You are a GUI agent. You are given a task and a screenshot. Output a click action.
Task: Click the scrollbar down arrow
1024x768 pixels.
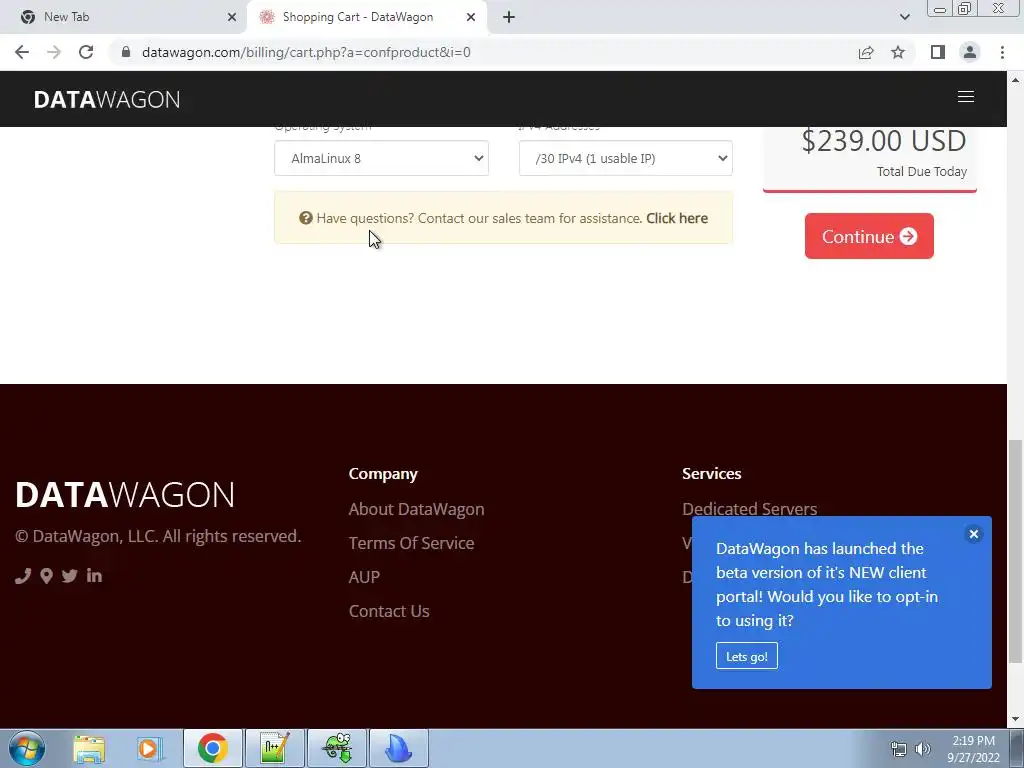click(1015, 720)
